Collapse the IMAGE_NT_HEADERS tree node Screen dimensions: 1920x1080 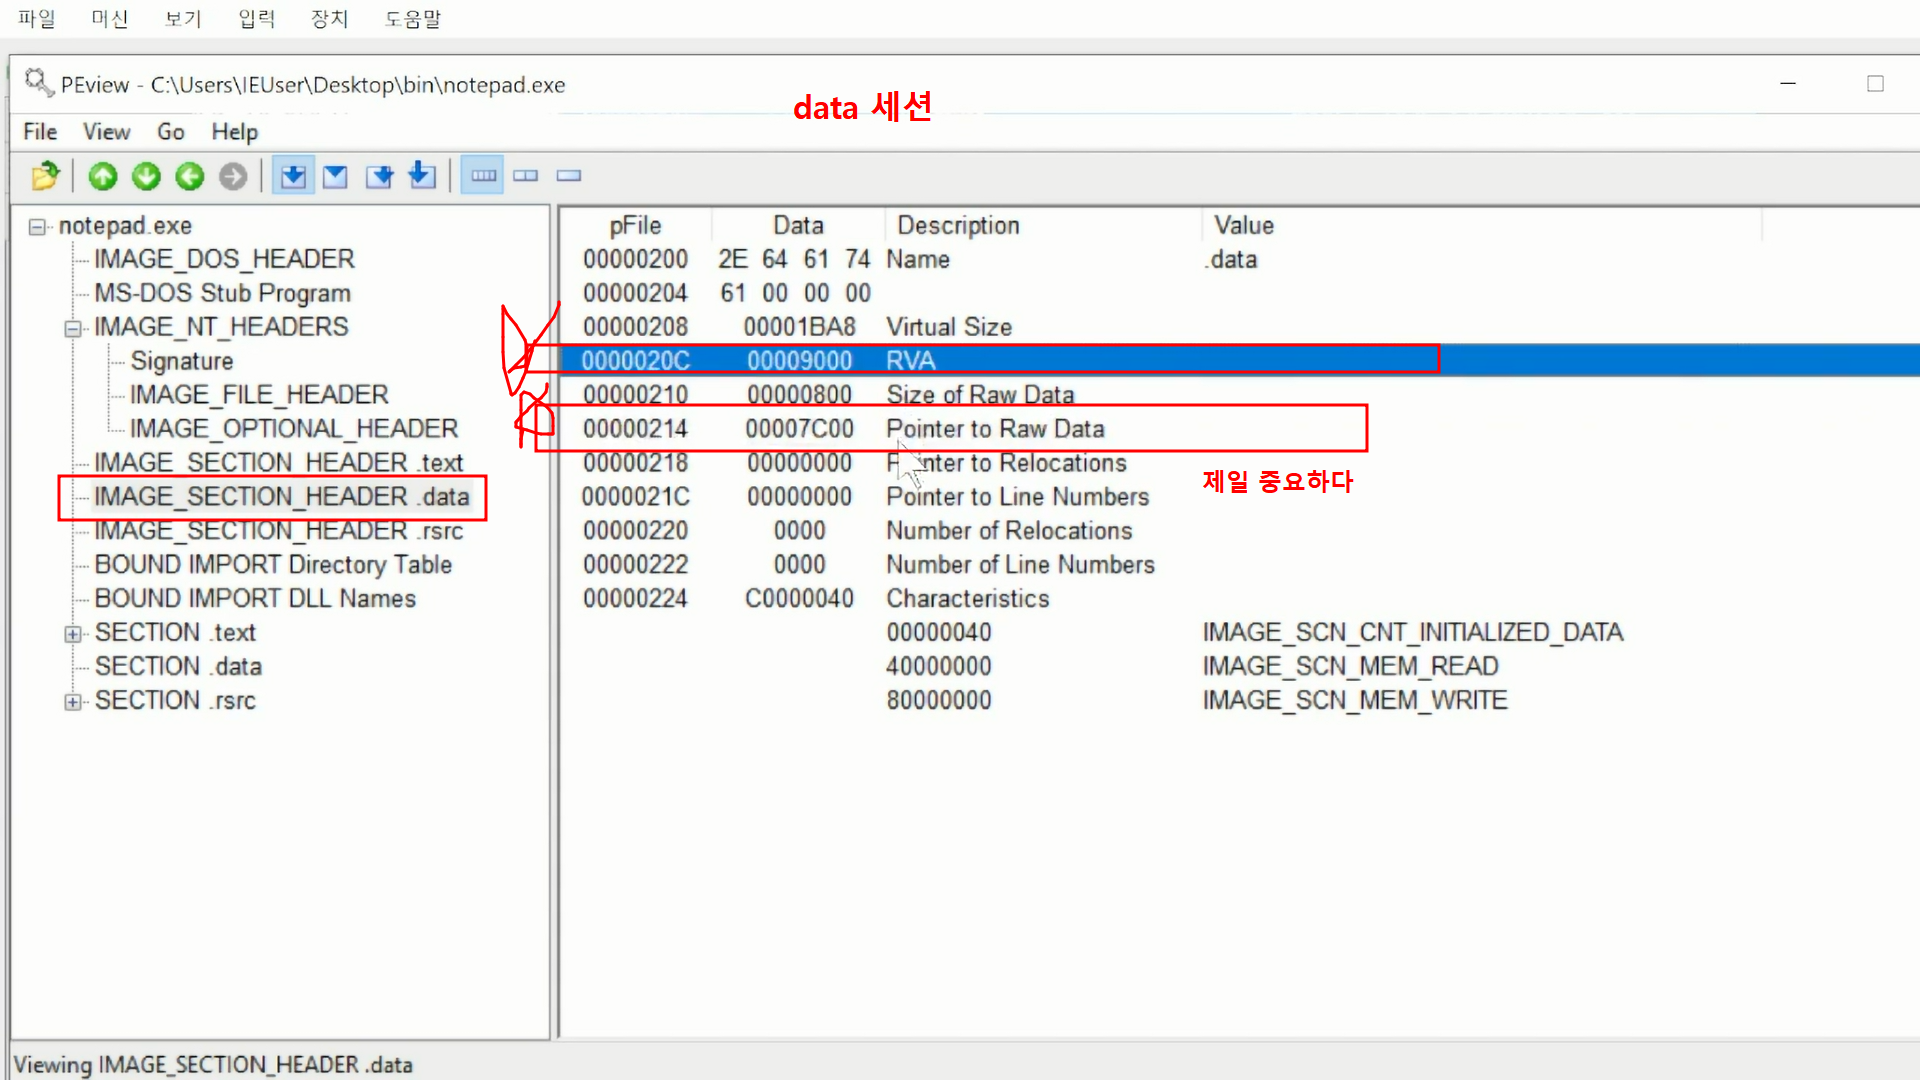pos(72,329)
